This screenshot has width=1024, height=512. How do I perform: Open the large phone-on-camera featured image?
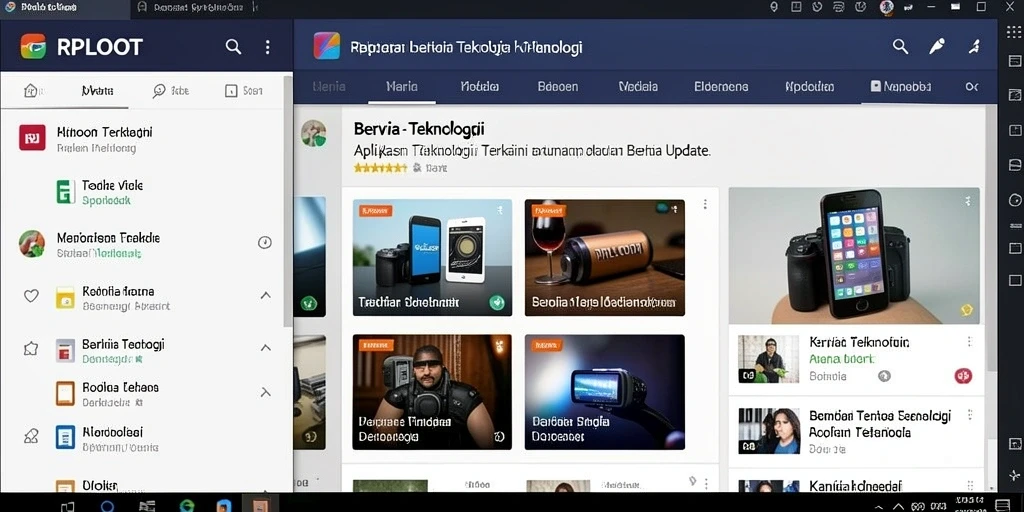pyautogui.click(x=854, y=255)
